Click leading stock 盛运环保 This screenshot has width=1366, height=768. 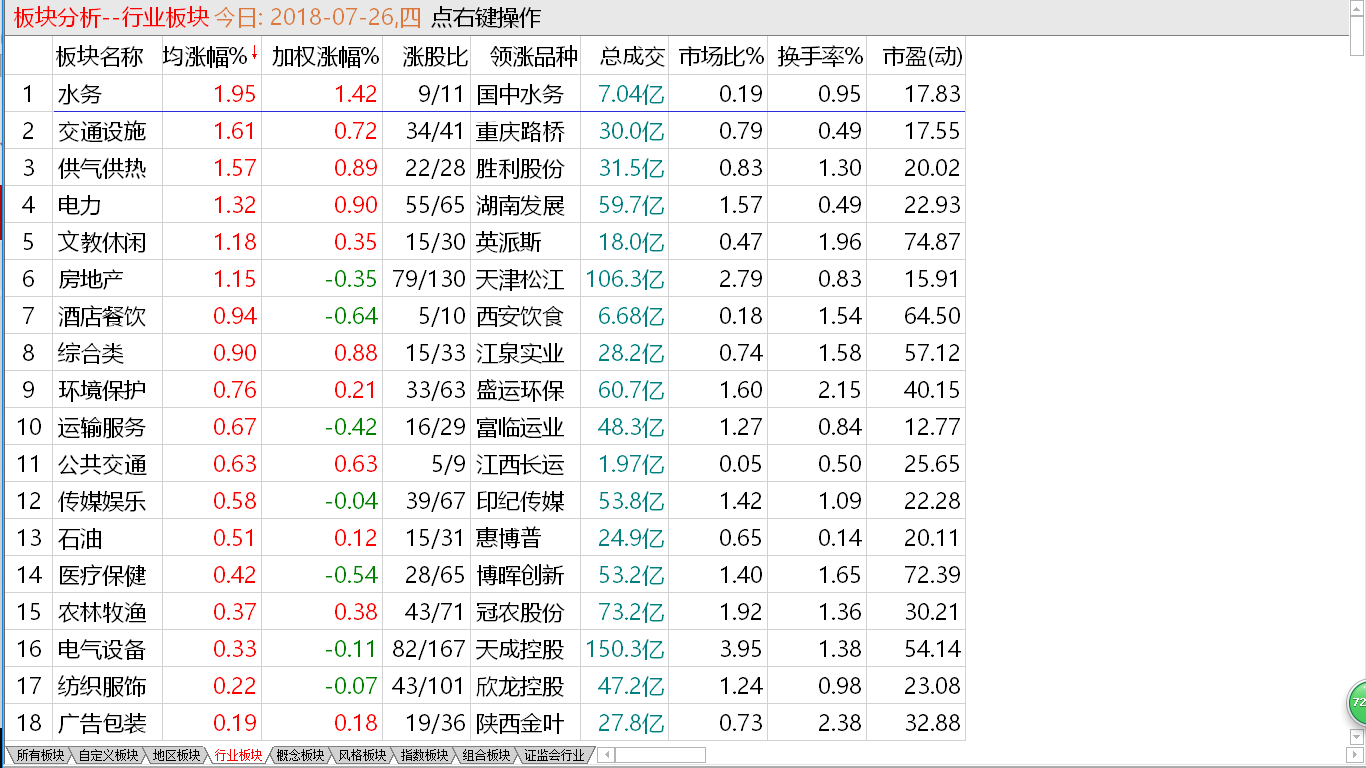click(x=520, y=390)
